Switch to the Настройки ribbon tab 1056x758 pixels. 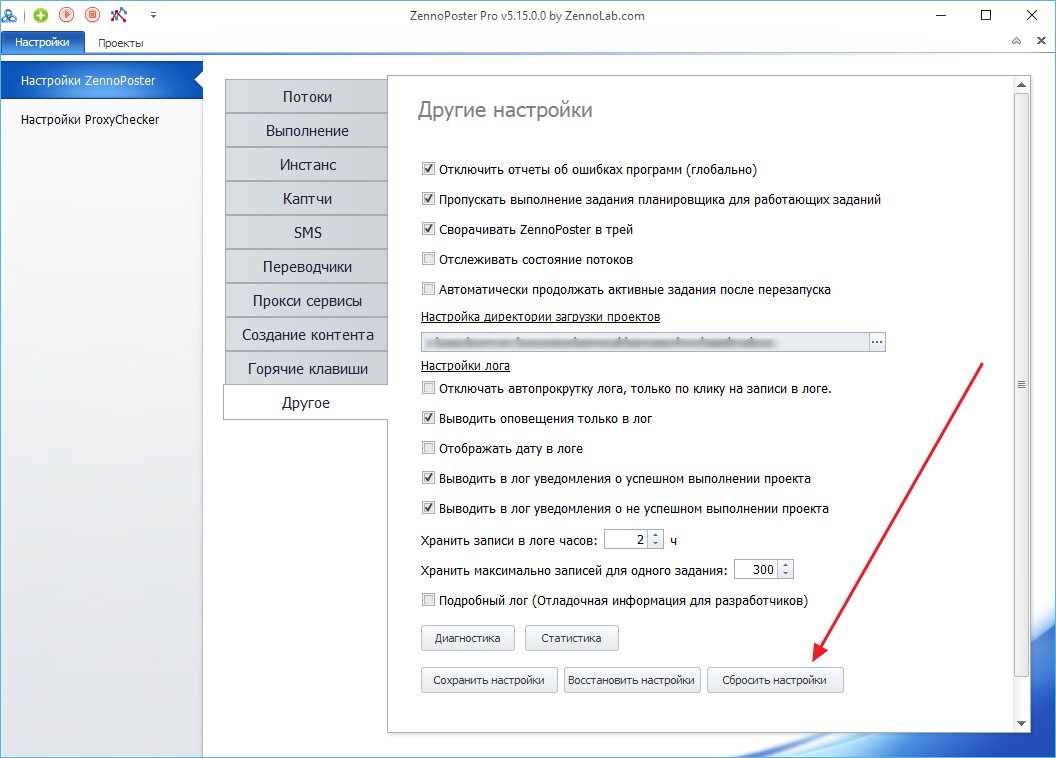42,42
